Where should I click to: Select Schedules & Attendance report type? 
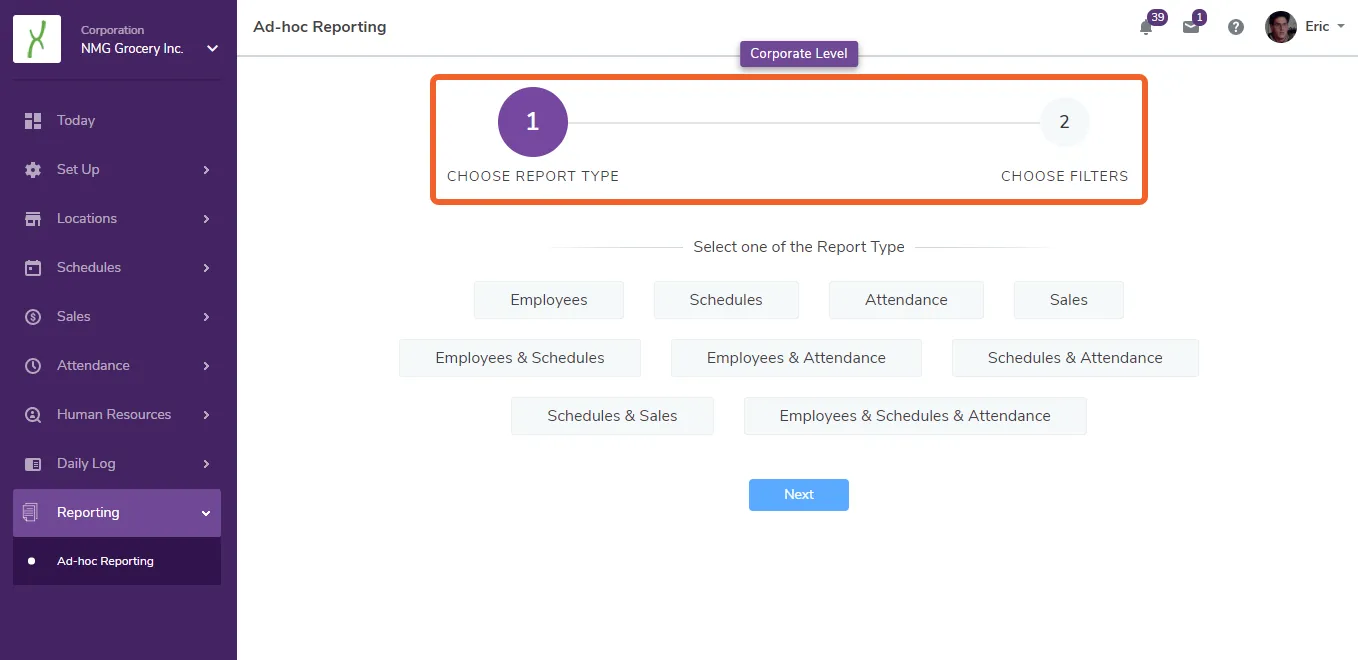point(1075,358)
